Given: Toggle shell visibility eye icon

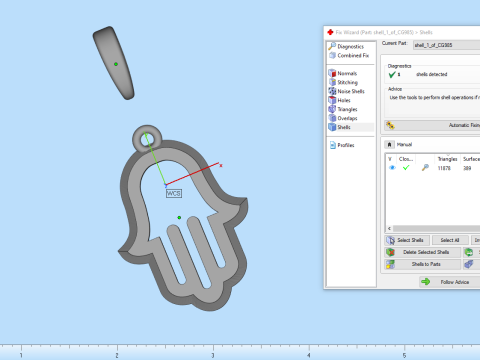Looking at the screenshot, I should pos(392,168).
